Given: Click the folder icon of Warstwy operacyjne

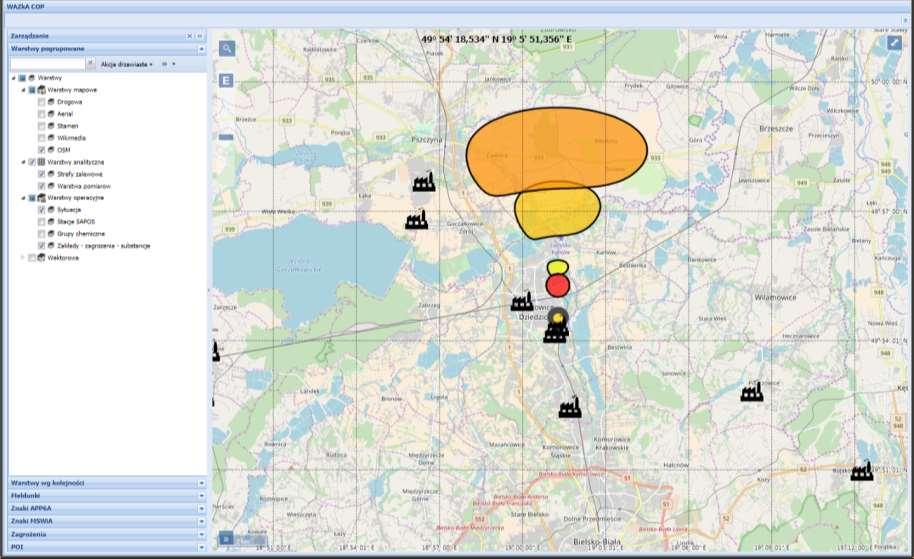Looking at the screenshot, I should pos(41,198).
